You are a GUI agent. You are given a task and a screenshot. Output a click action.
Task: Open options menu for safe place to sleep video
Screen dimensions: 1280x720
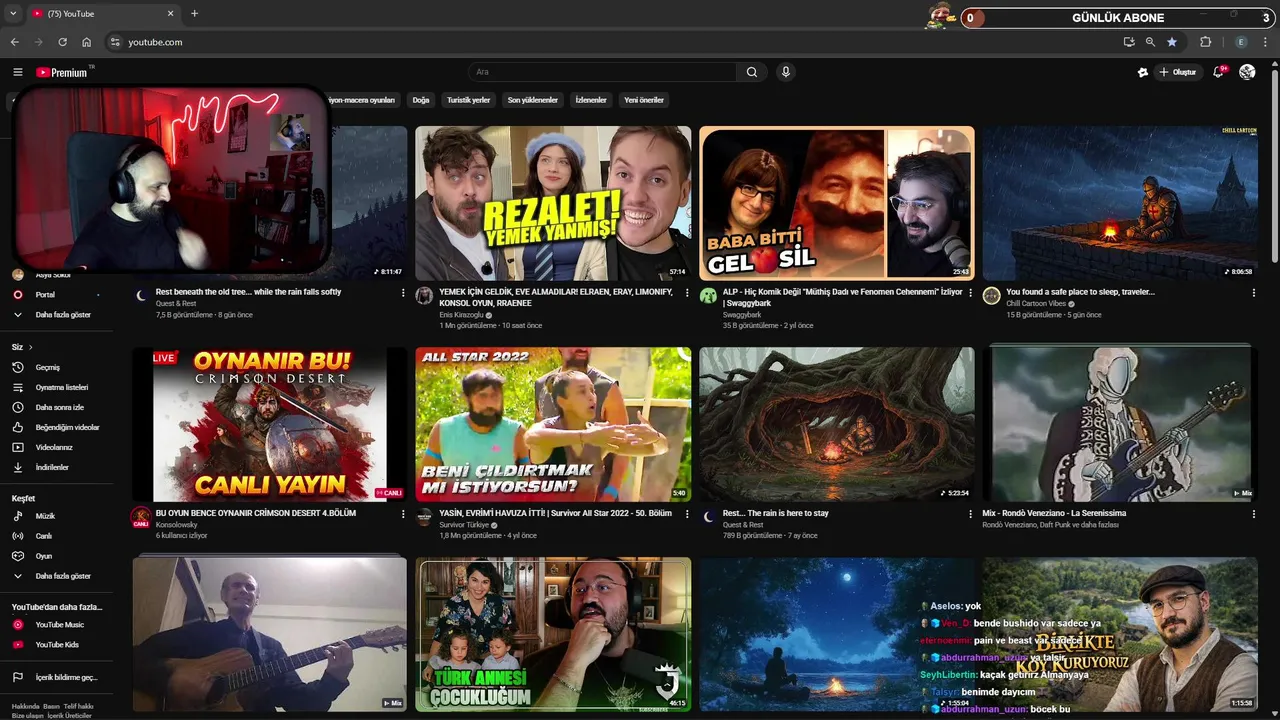click(x=1254, y=293)
